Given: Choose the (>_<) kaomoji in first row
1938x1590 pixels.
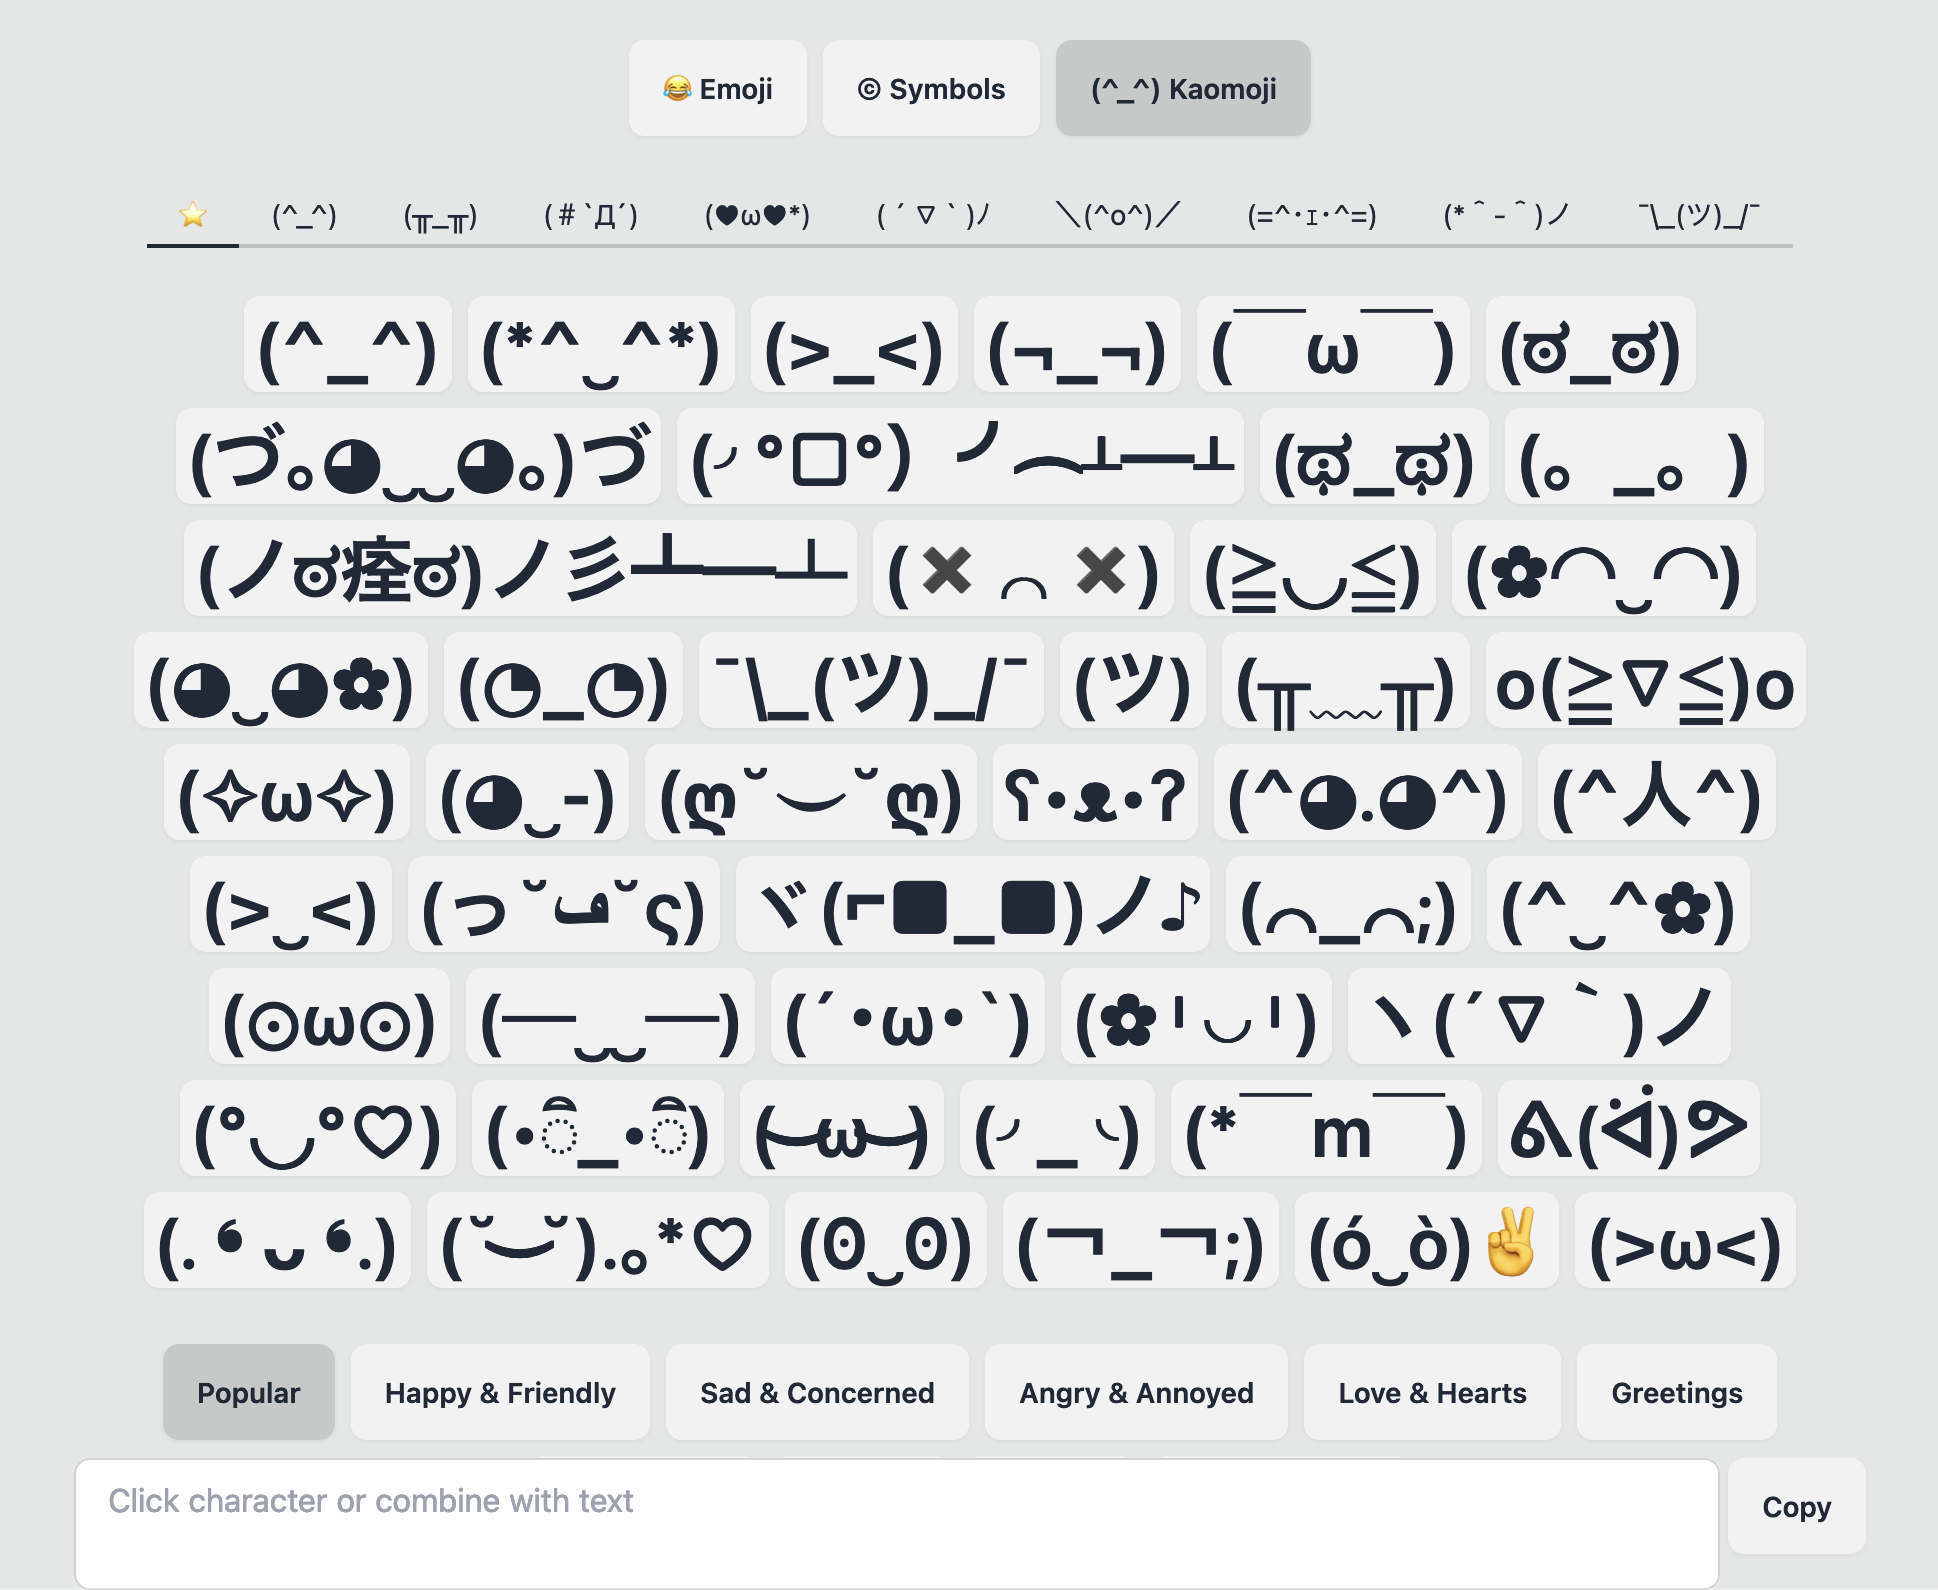Looking at the screenshot, I should (853, 345).
